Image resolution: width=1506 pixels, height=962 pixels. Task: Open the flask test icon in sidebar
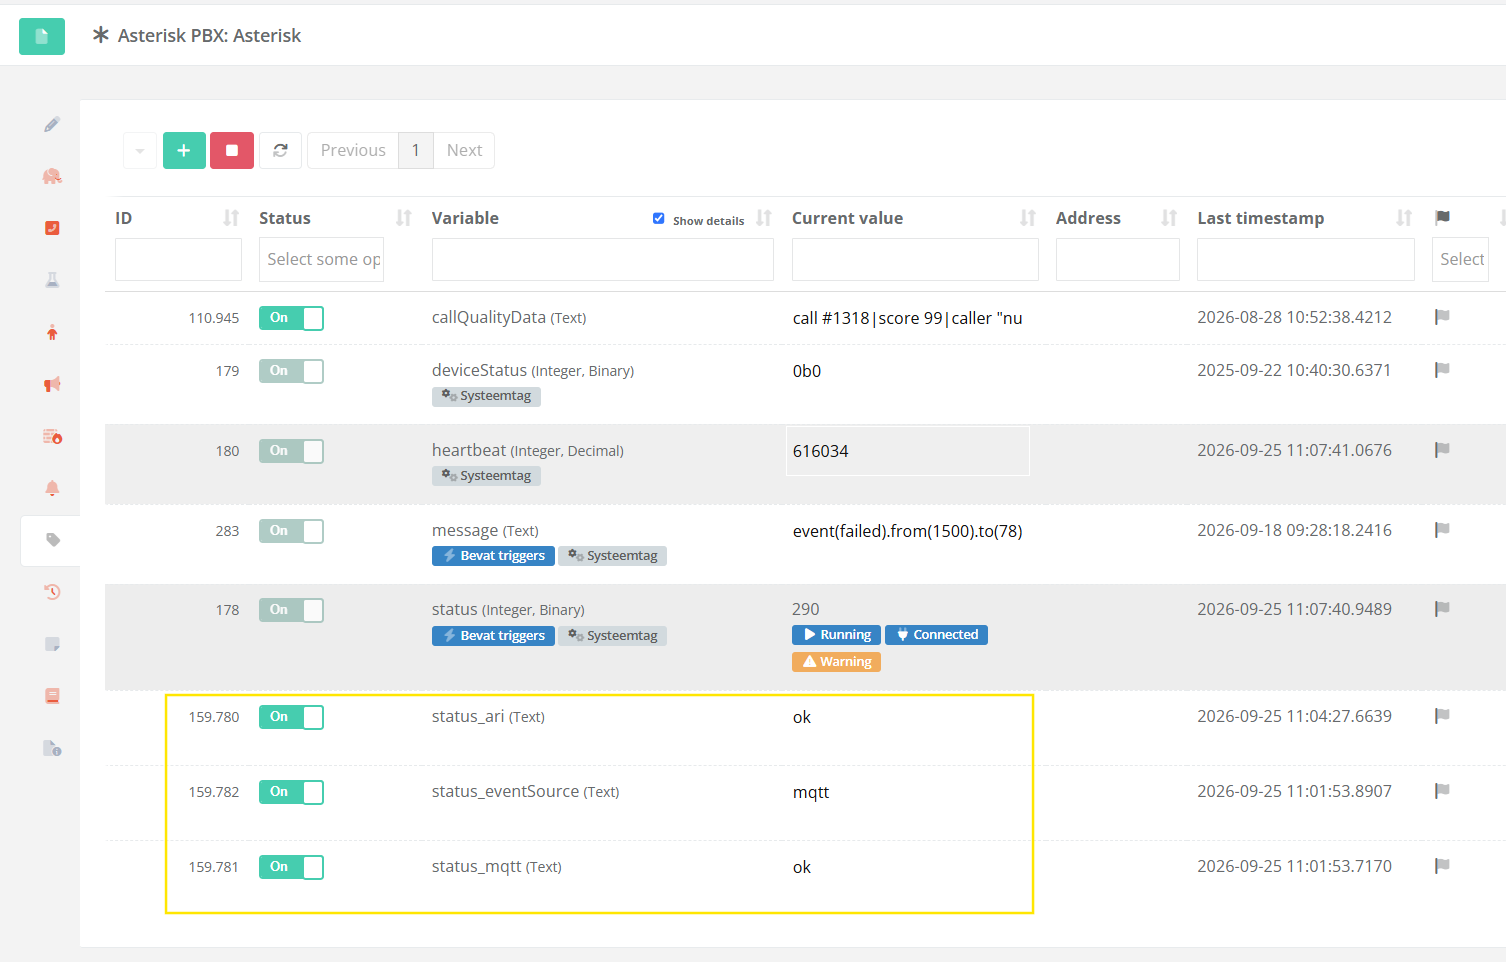pos(52,280)
